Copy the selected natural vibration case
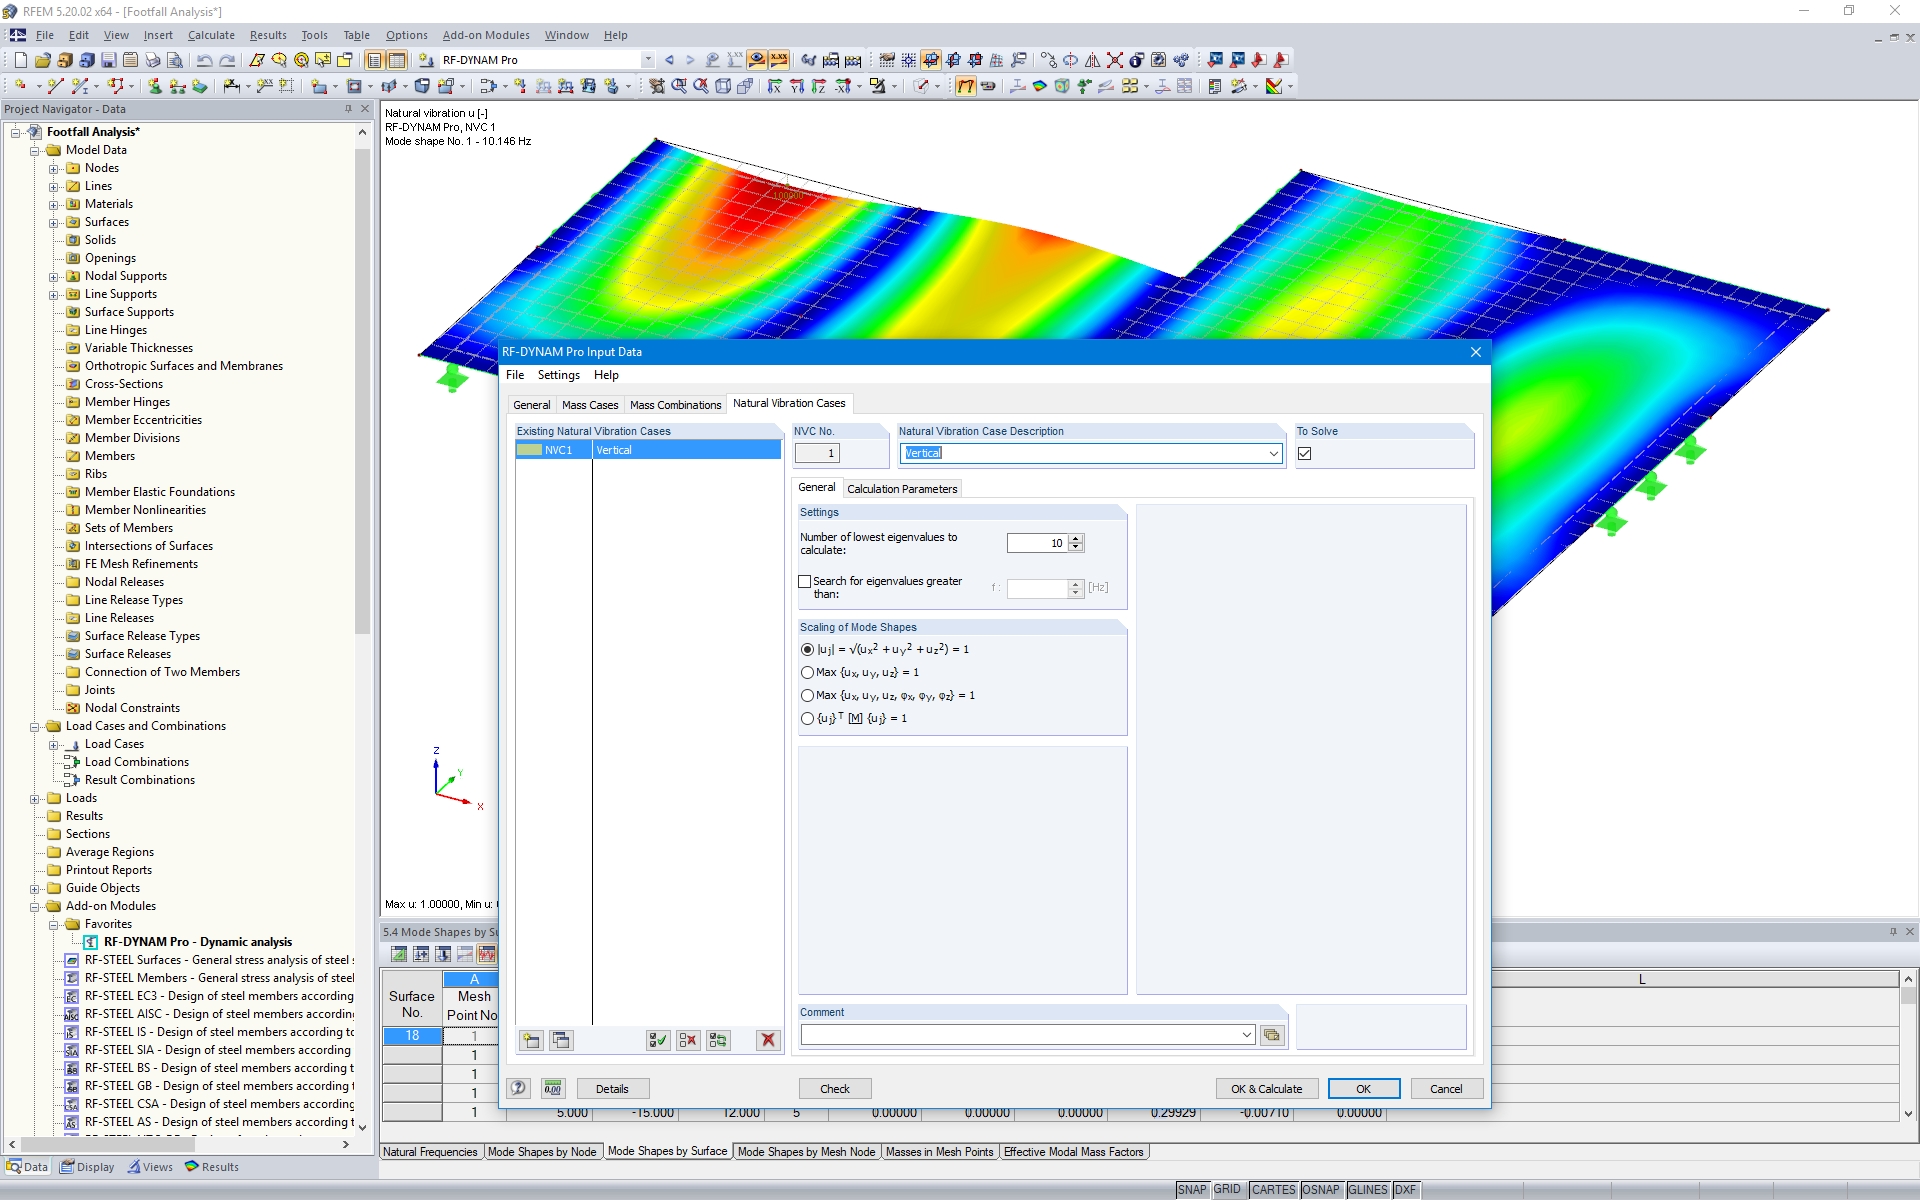 click(561, 1040)
